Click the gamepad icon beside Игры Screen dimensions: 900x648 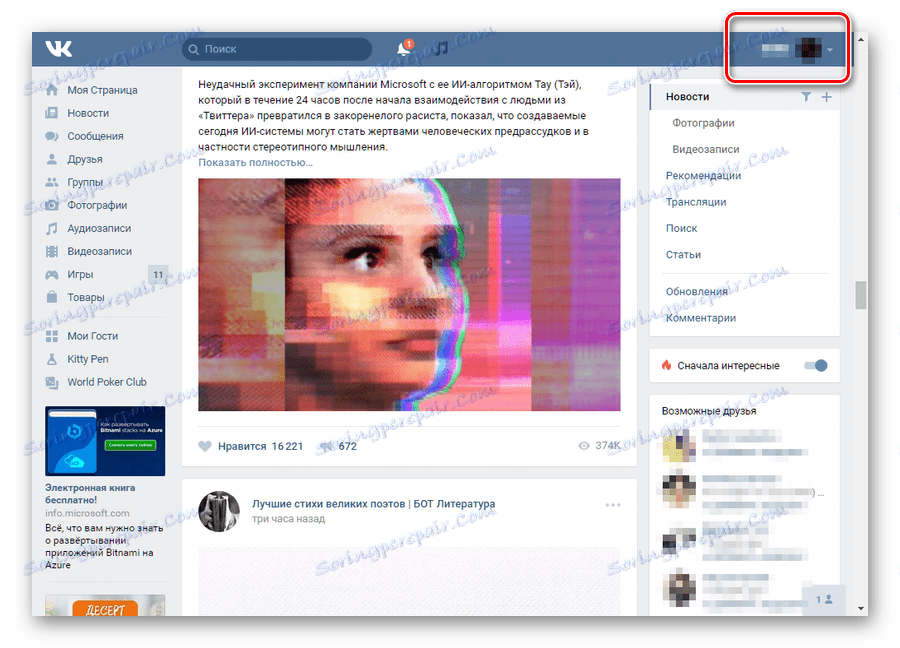(x=52, y=274)
